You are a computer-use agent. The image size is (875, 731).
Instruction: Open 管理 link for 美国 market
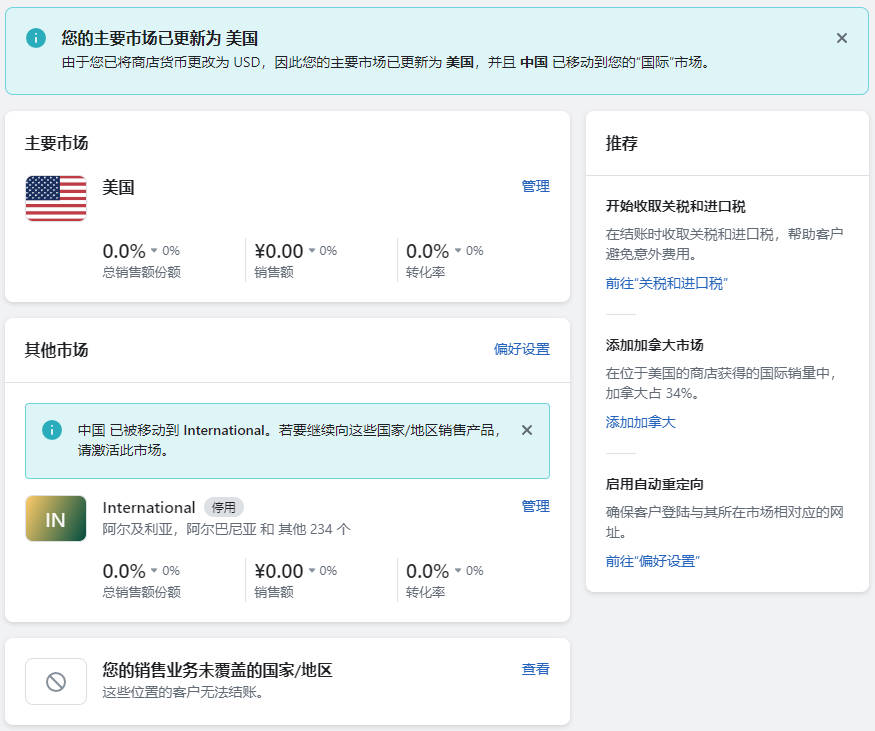click(535, 186)
